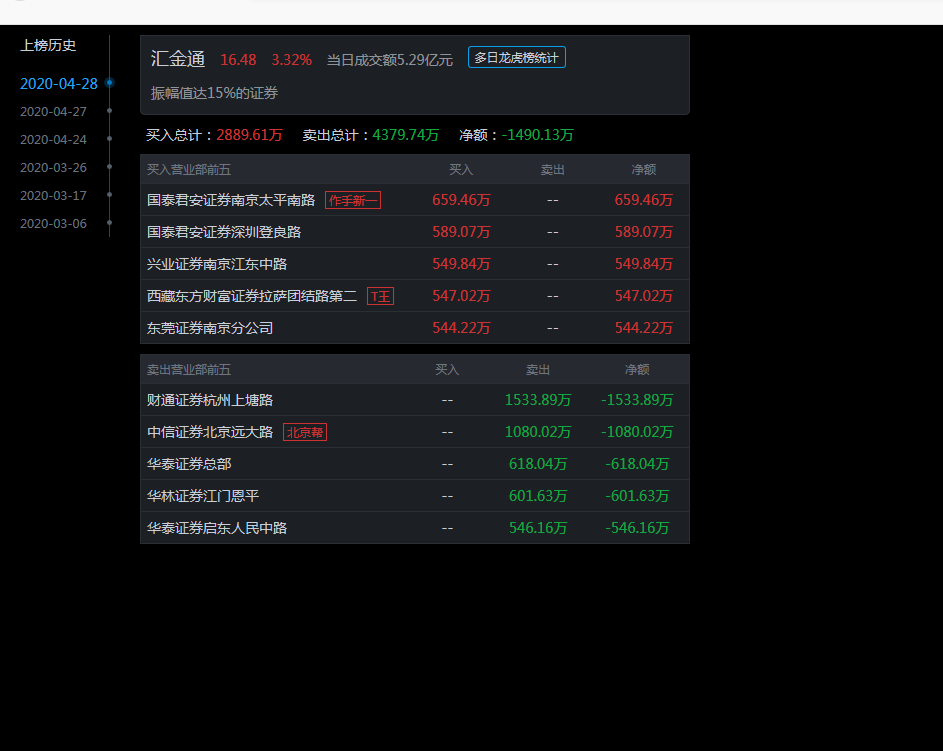Select row 华林证券江门恩平

415,495
